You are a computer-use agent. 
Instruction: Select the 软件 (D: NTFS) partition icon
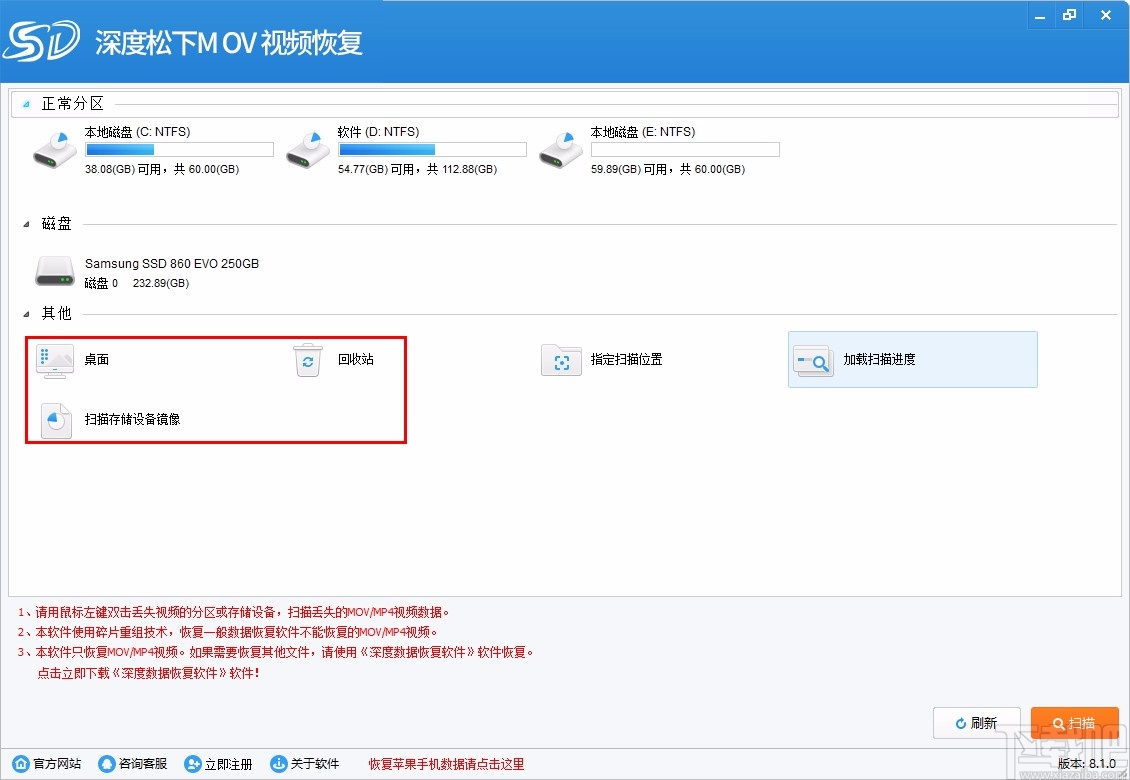click(x=307, y=148)
